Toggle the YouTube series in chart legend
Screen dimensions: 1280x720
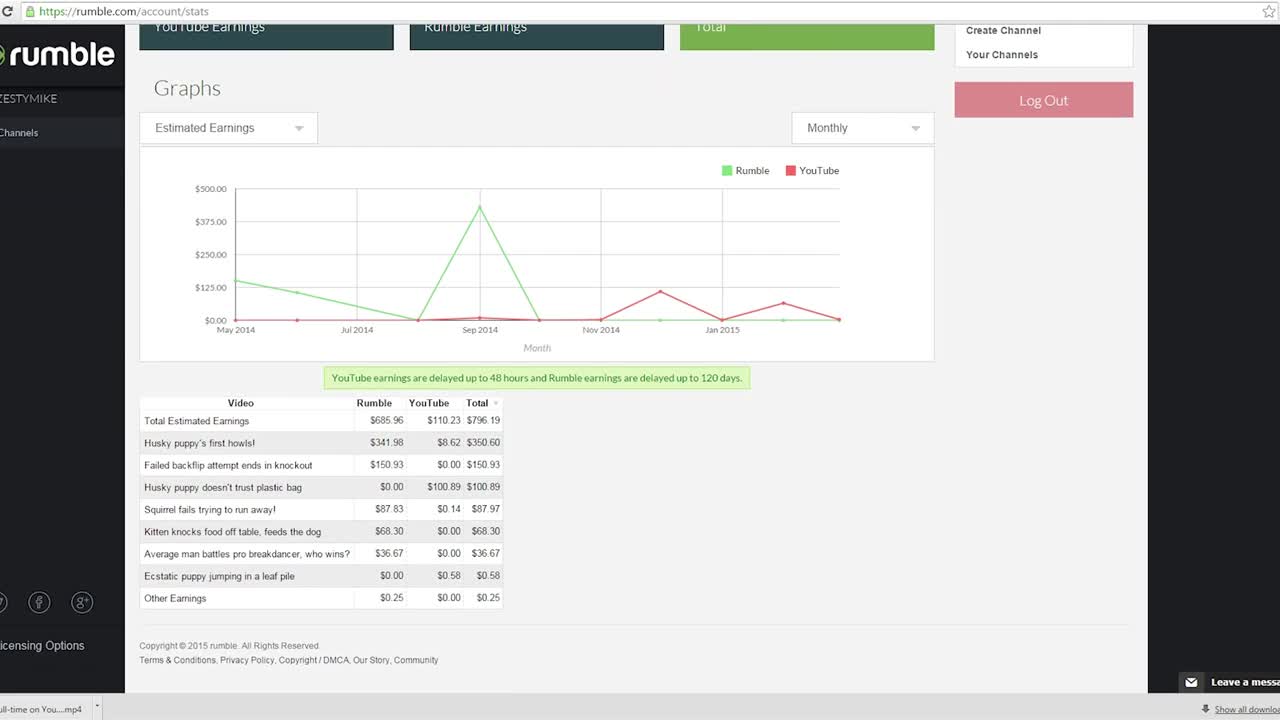click(x=812, y=171)
